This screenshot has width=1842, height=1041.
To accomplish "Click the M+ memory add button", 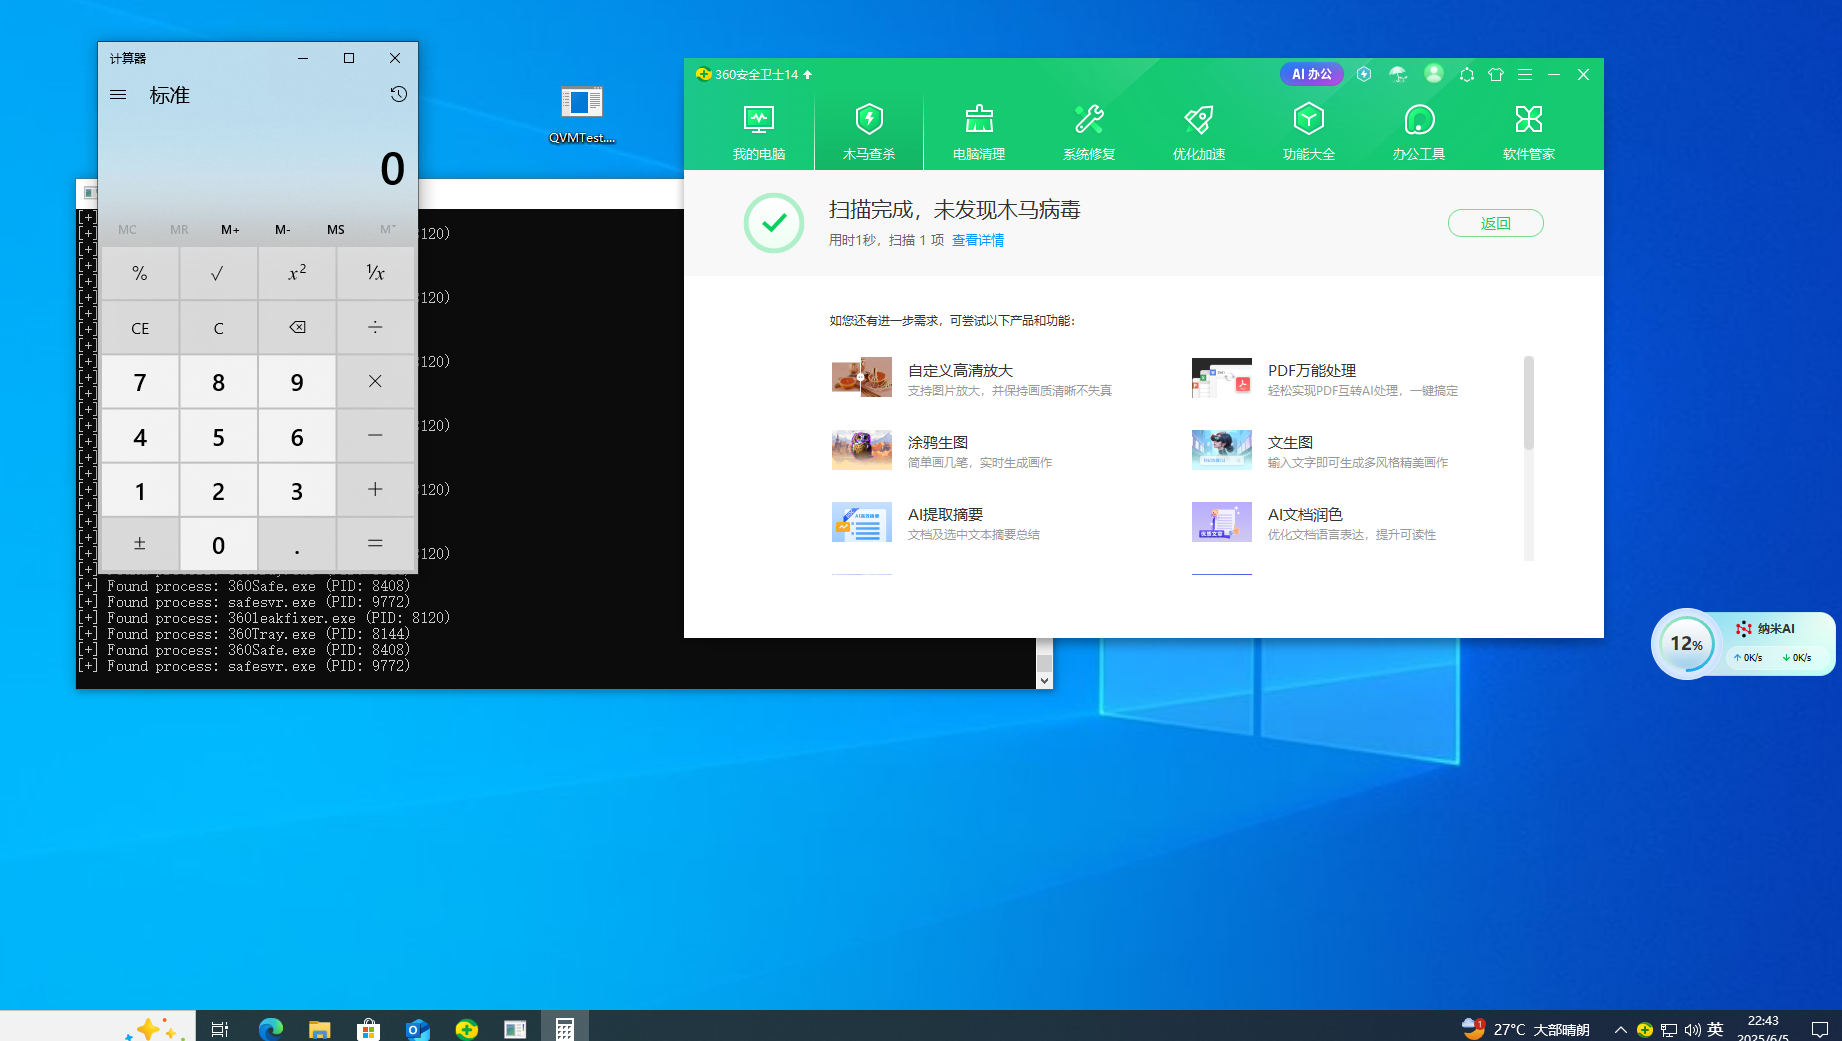I will pyautogui.click(x=230, y=230).
